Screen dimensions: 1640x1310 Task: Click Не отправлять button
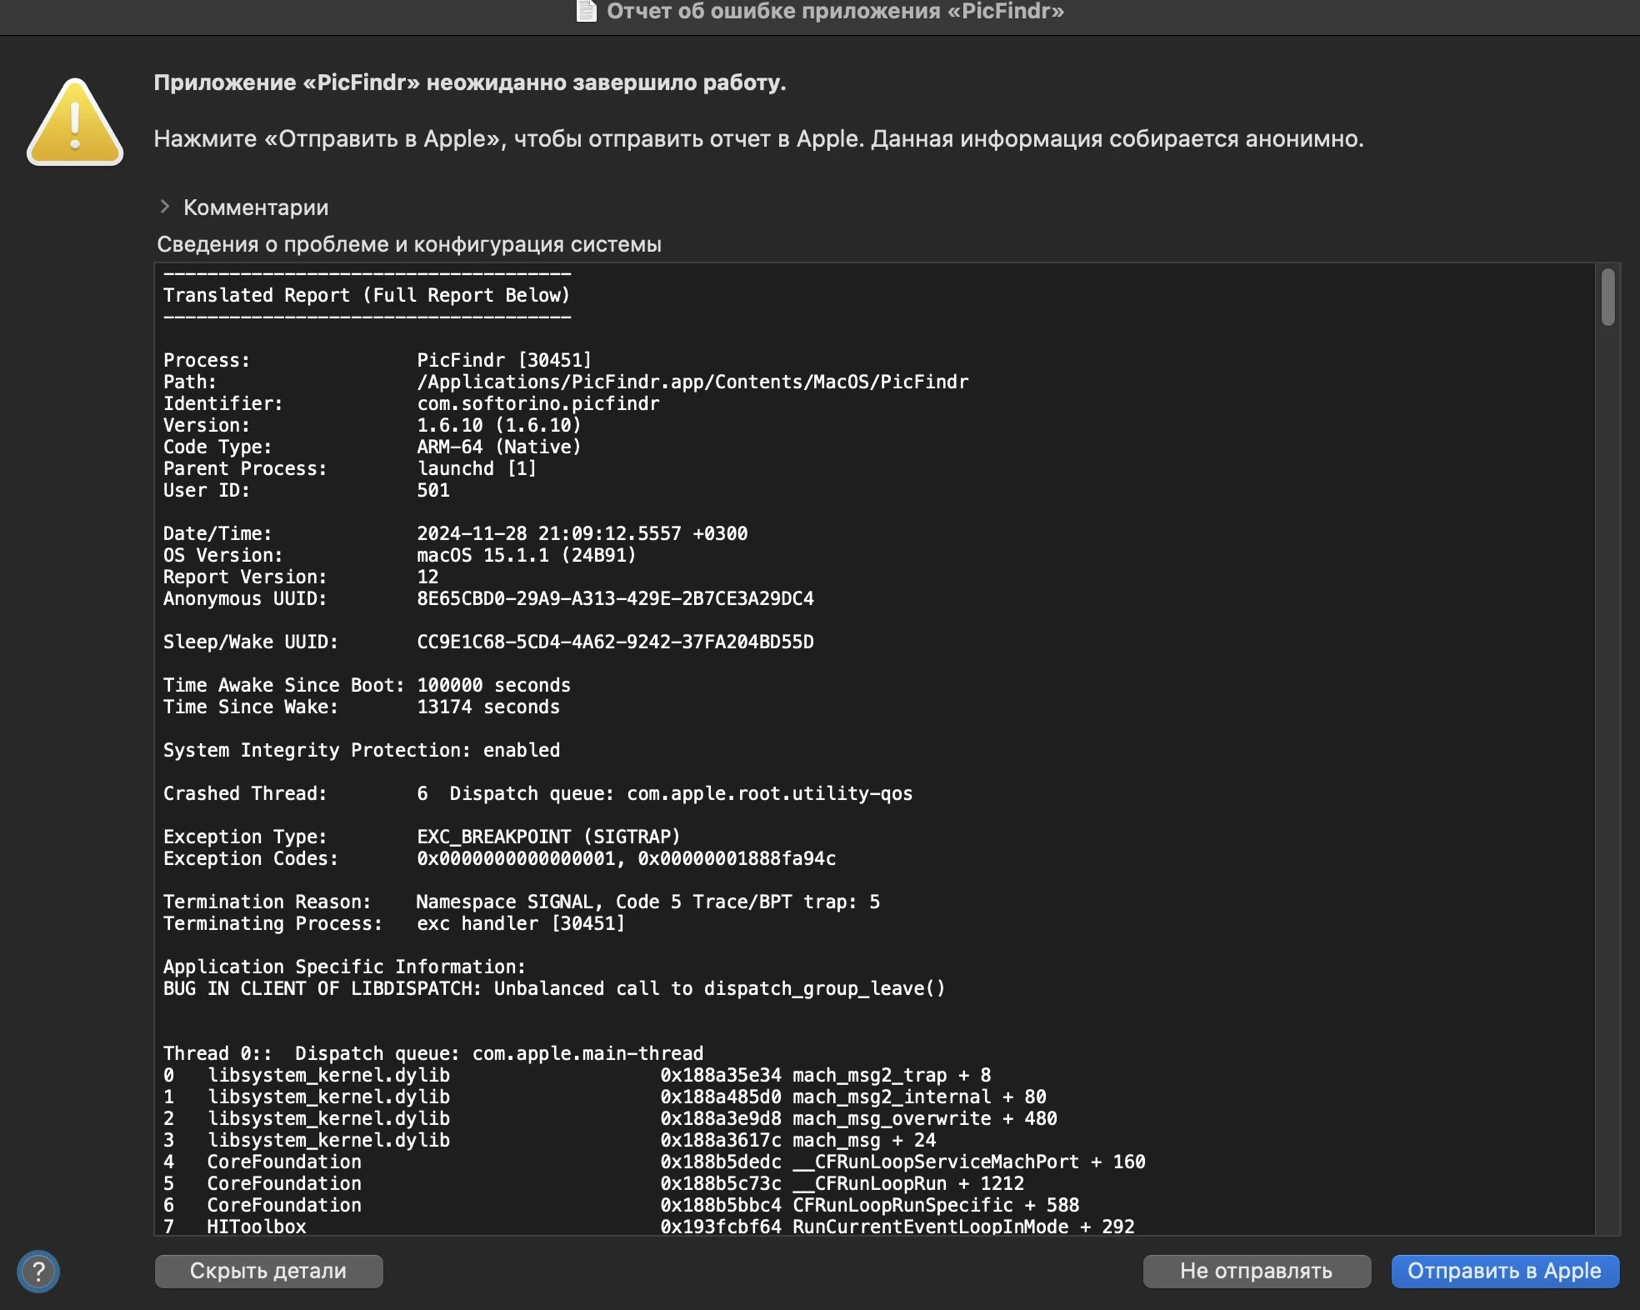coord(1256,1271)
